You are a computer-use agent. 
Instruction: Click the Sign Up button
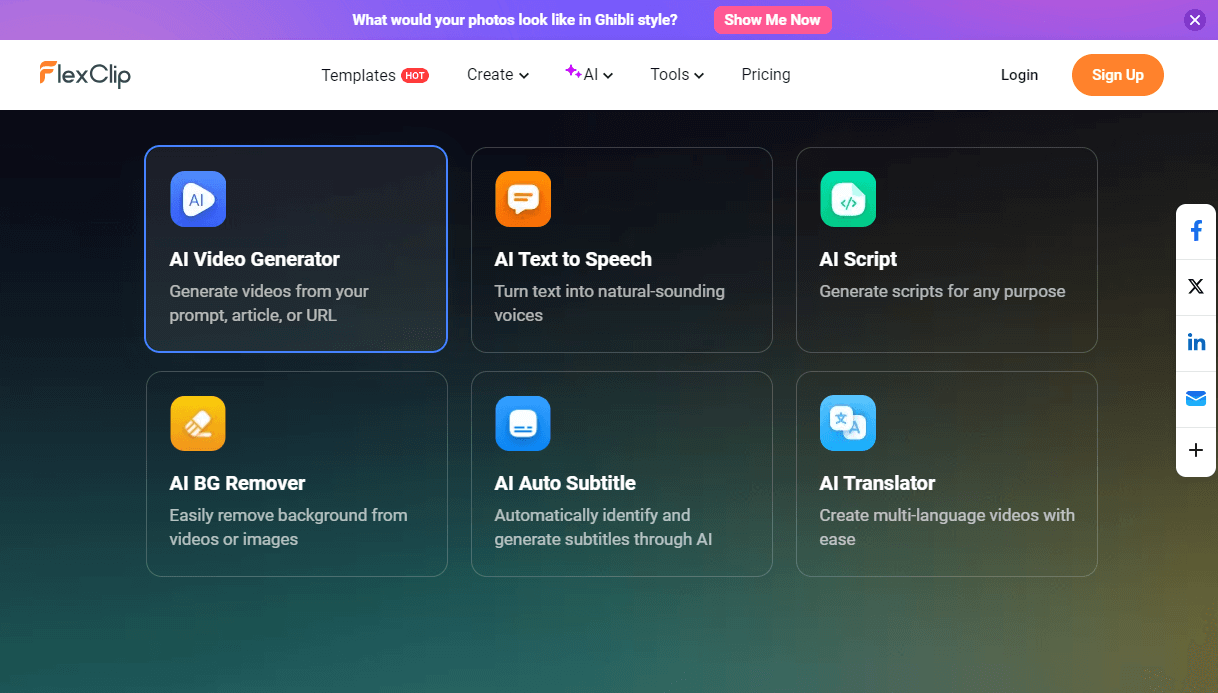(1117, 74)
